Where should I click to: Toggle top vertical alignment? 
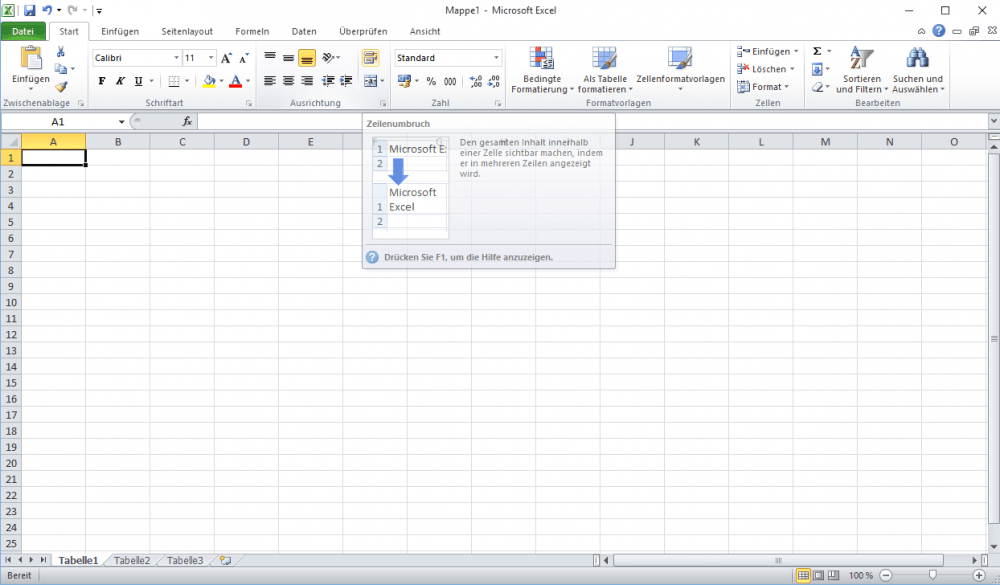[x=270, y=58]
